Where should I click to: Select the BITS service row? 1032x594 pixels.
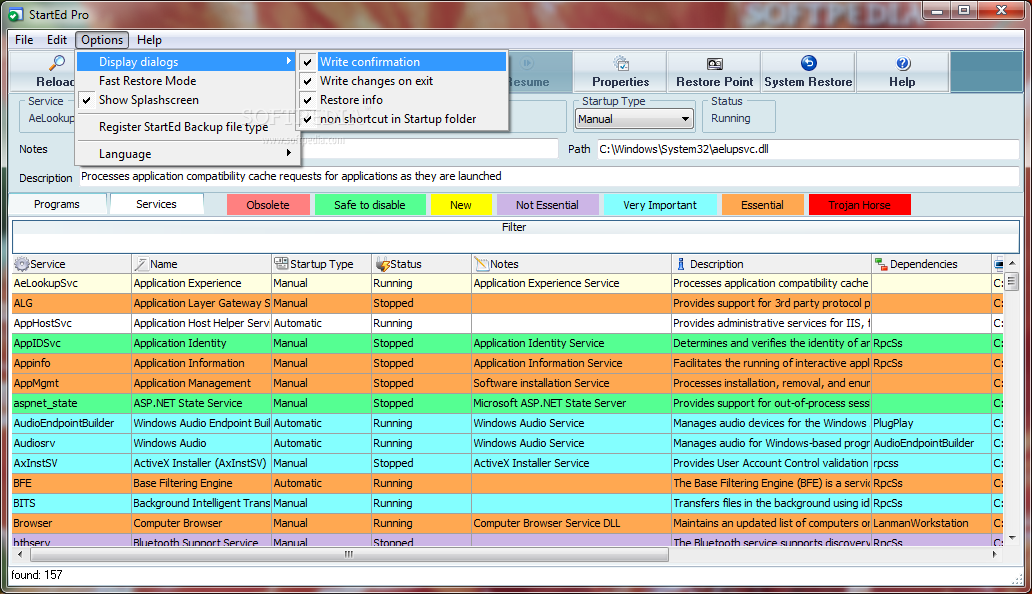click(507, 503)
